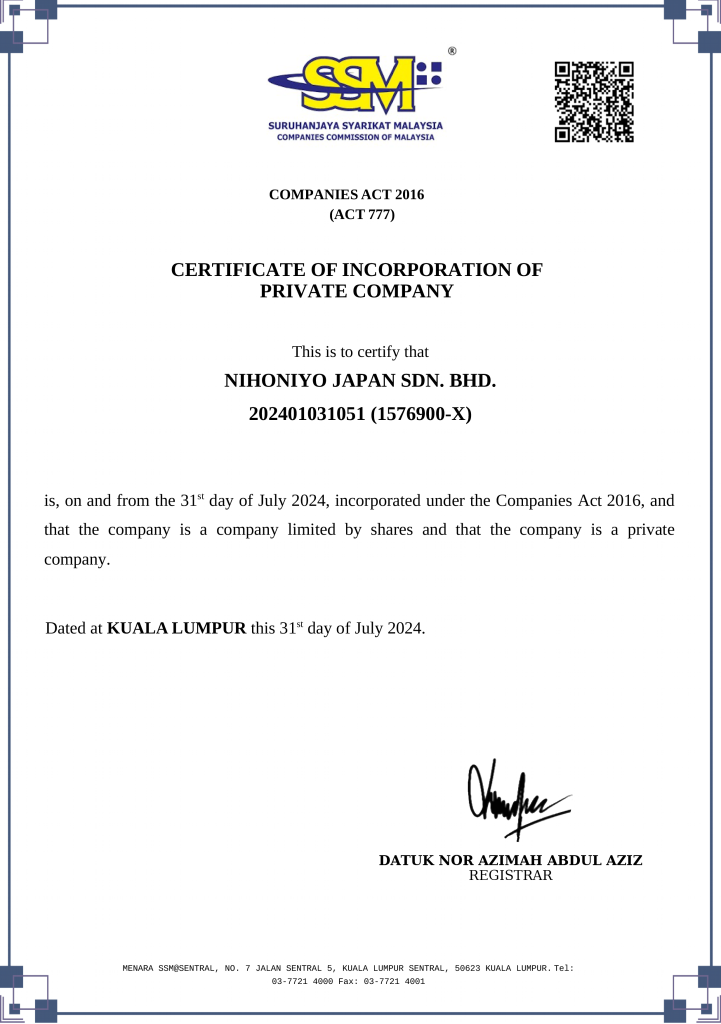This screenshot has height=1024, width=721.
Task: Click the registrar's handwritten signature
Action: click(517, 800)
